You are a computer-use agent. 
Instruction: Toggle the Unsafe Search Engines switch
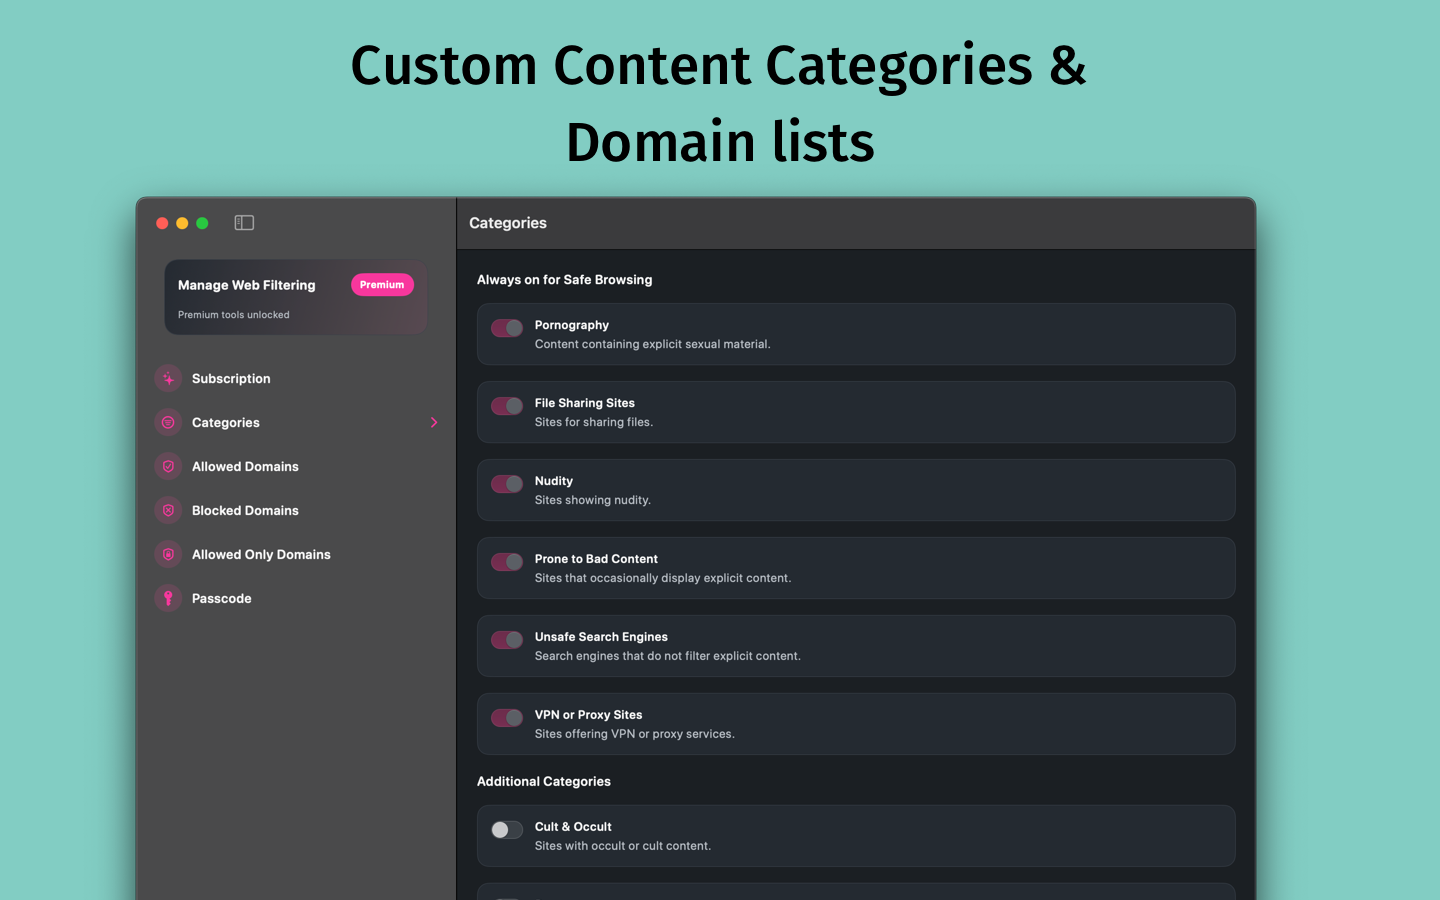pyautogui.click(x=507, y=640)
